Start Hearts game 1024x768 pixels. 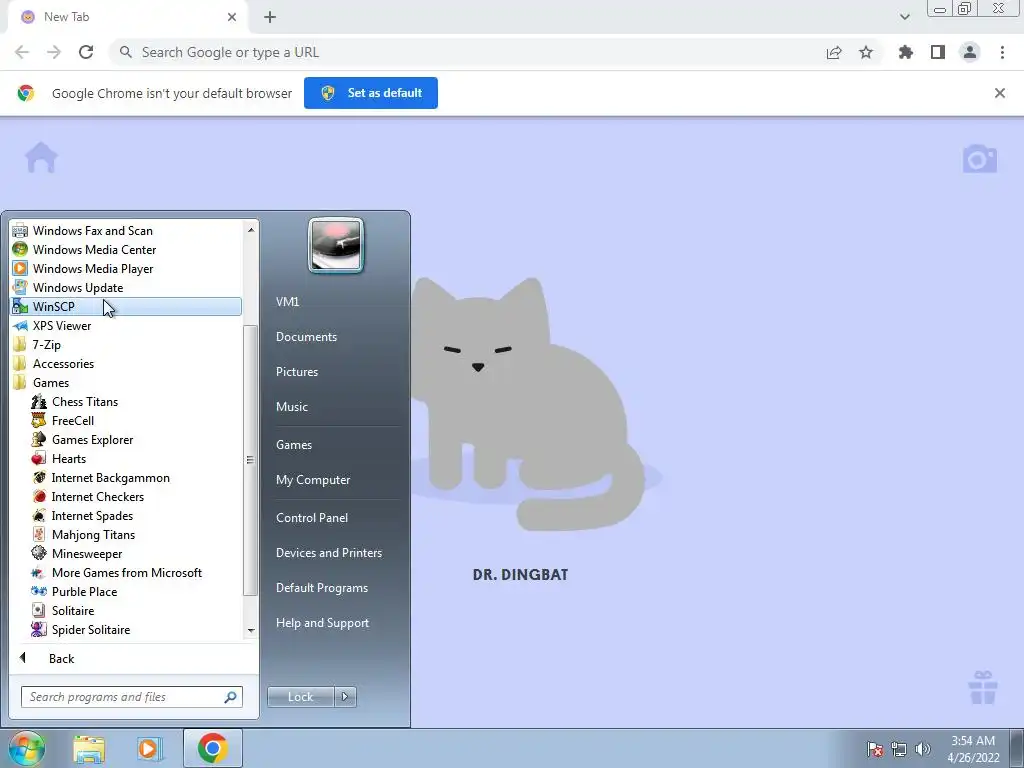pyautogui.click(x=69, y=458)
